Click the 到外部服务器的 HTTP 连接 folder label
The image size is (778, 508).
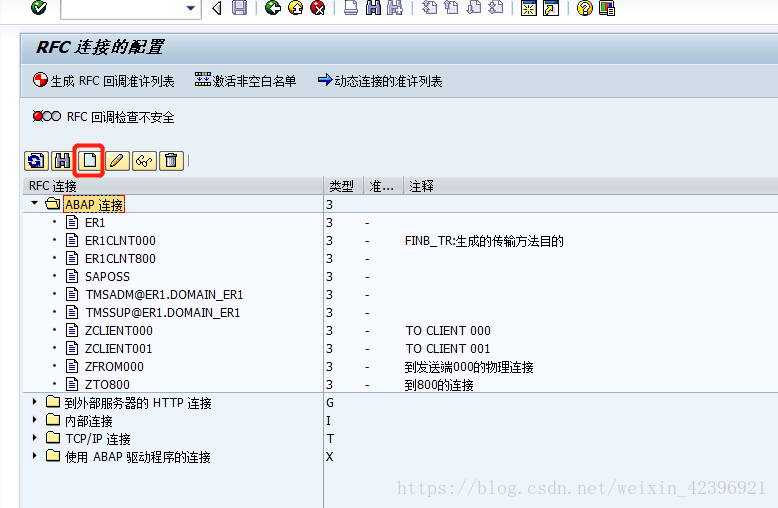[x=138, y=403]
